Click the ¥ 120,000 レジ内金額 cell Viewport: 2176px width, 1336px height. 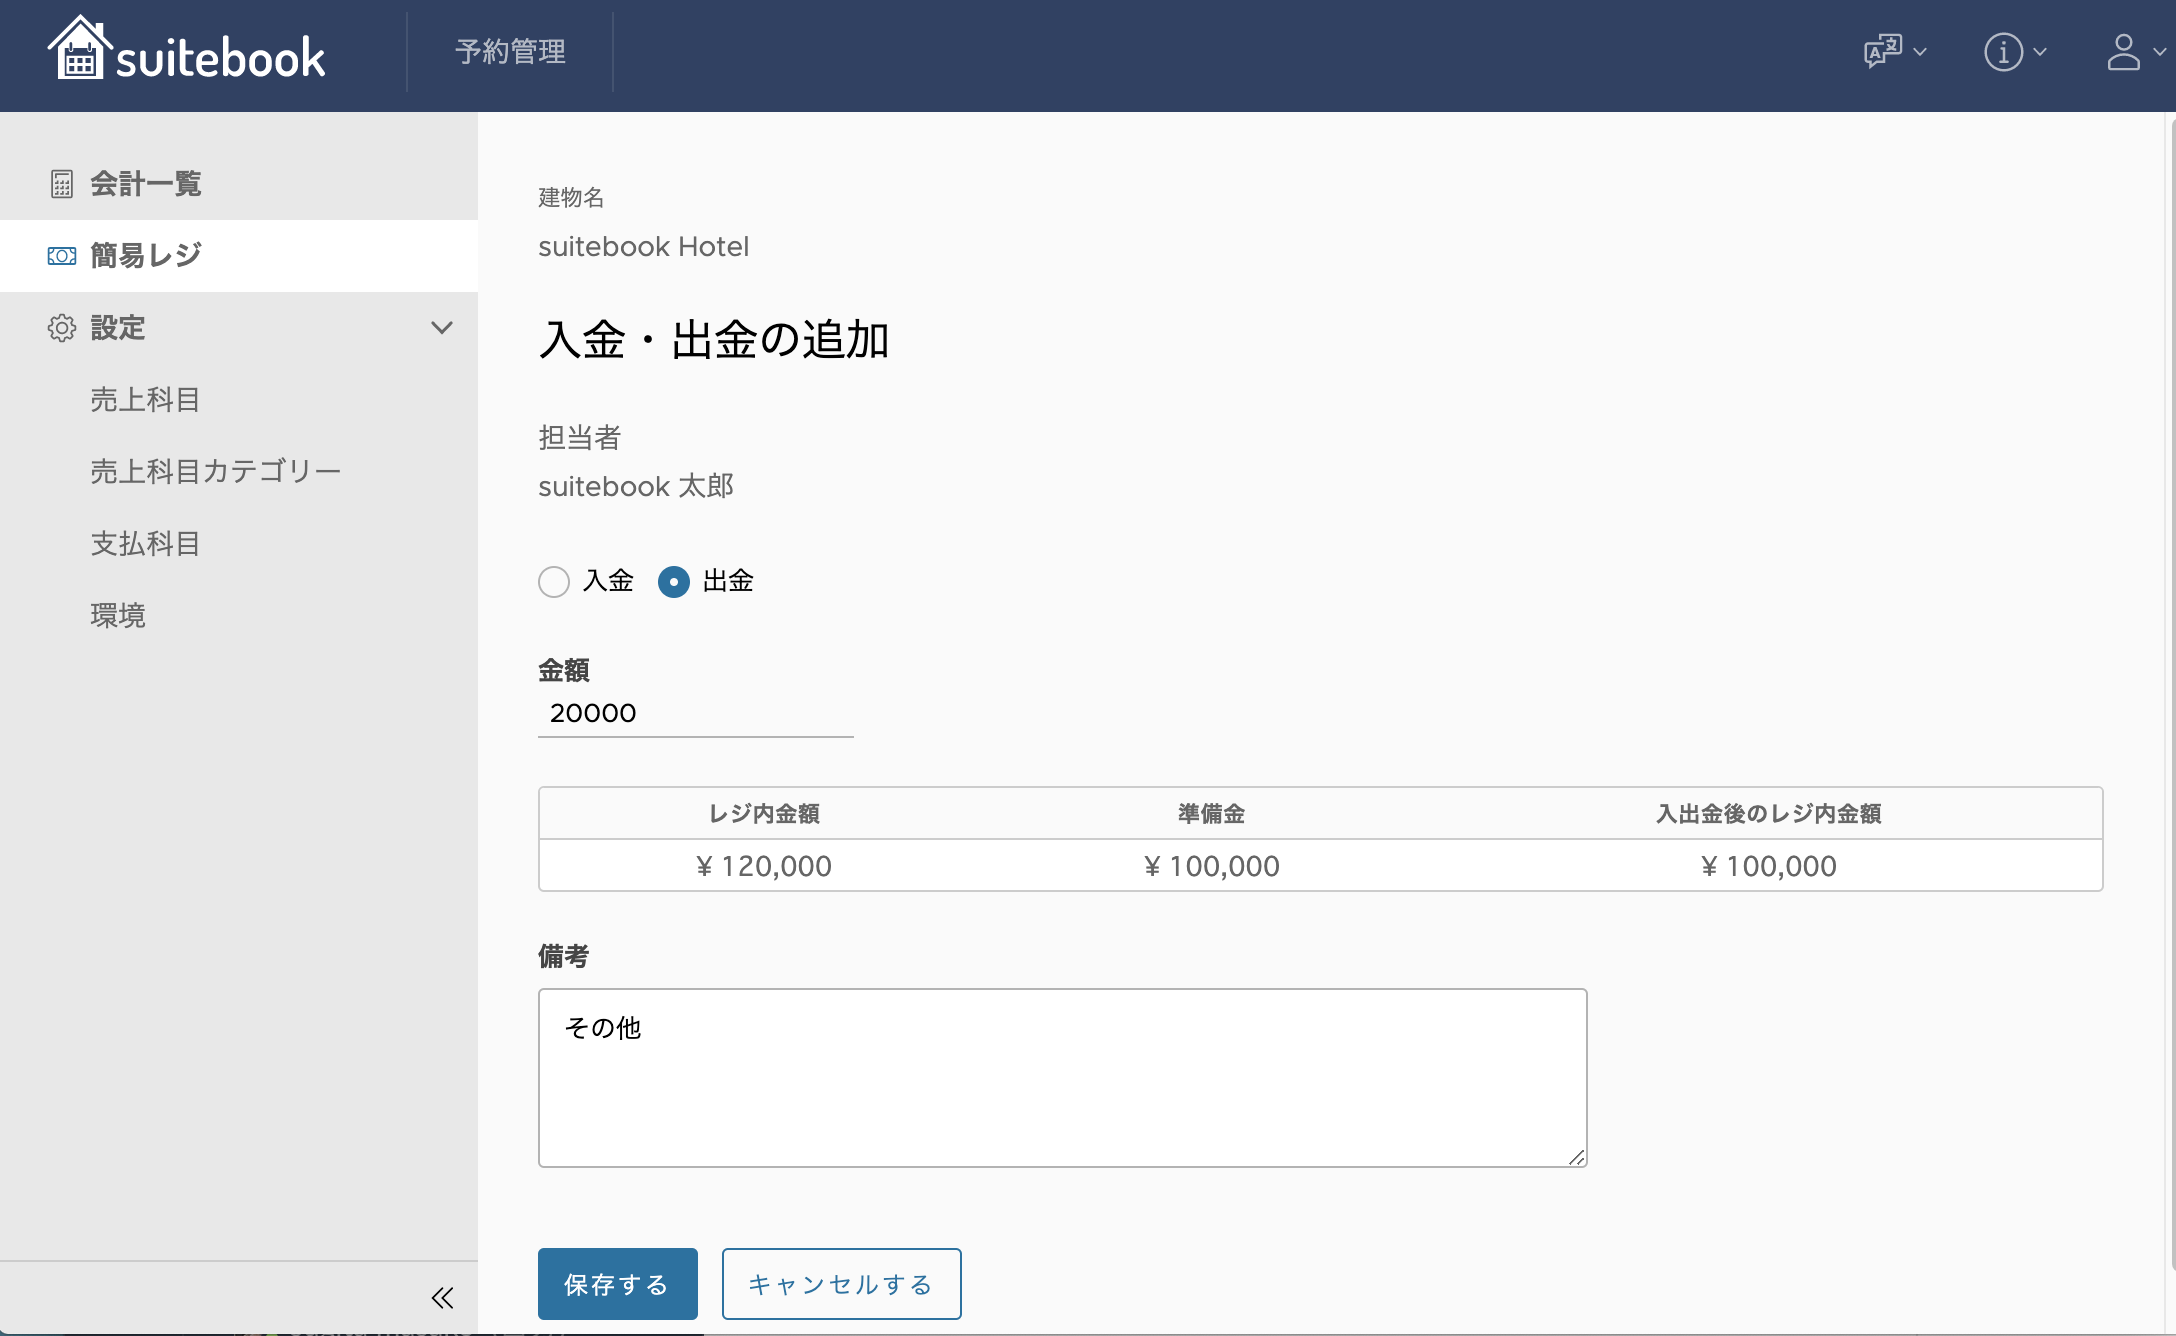pyautogui.click(x=764, y=866)
